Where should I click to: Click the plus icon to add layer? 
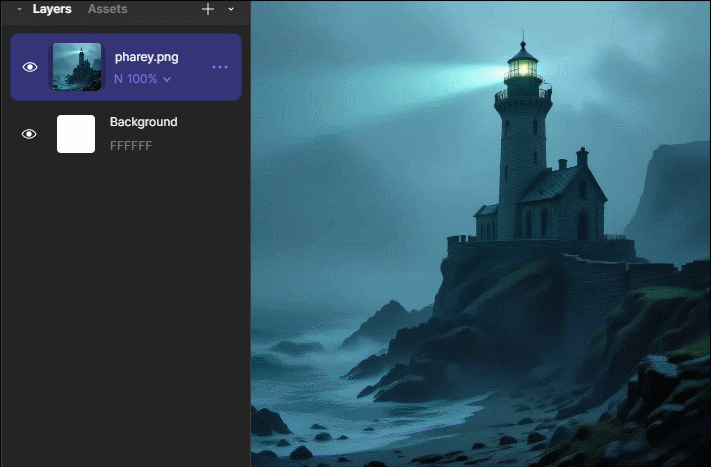point(208,9)
